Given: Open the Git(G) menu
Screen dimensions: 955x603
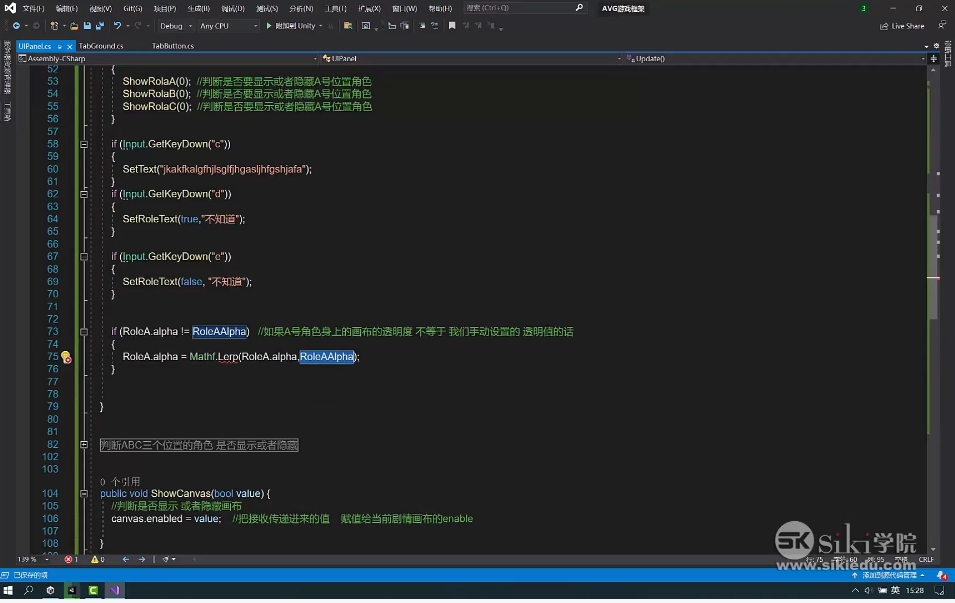Looking at the screenshot, I should point(132,9).
